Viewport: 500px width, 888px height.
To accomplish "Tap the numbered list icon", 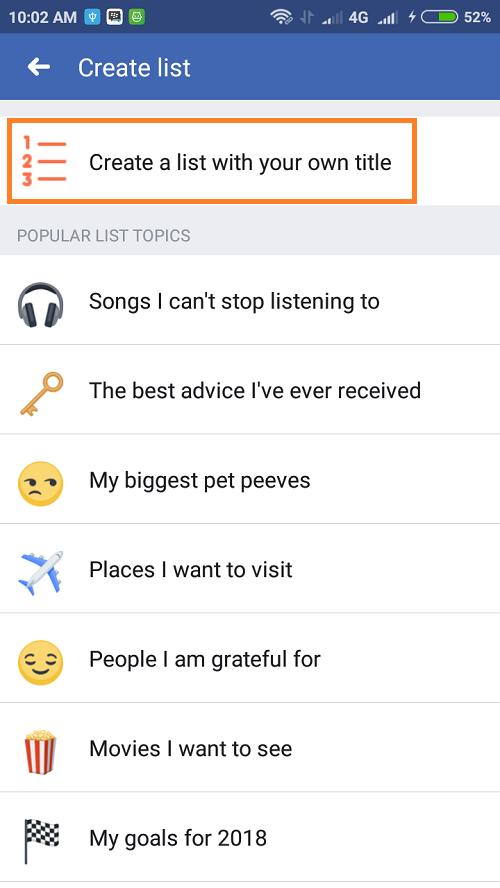I will 44,161.
